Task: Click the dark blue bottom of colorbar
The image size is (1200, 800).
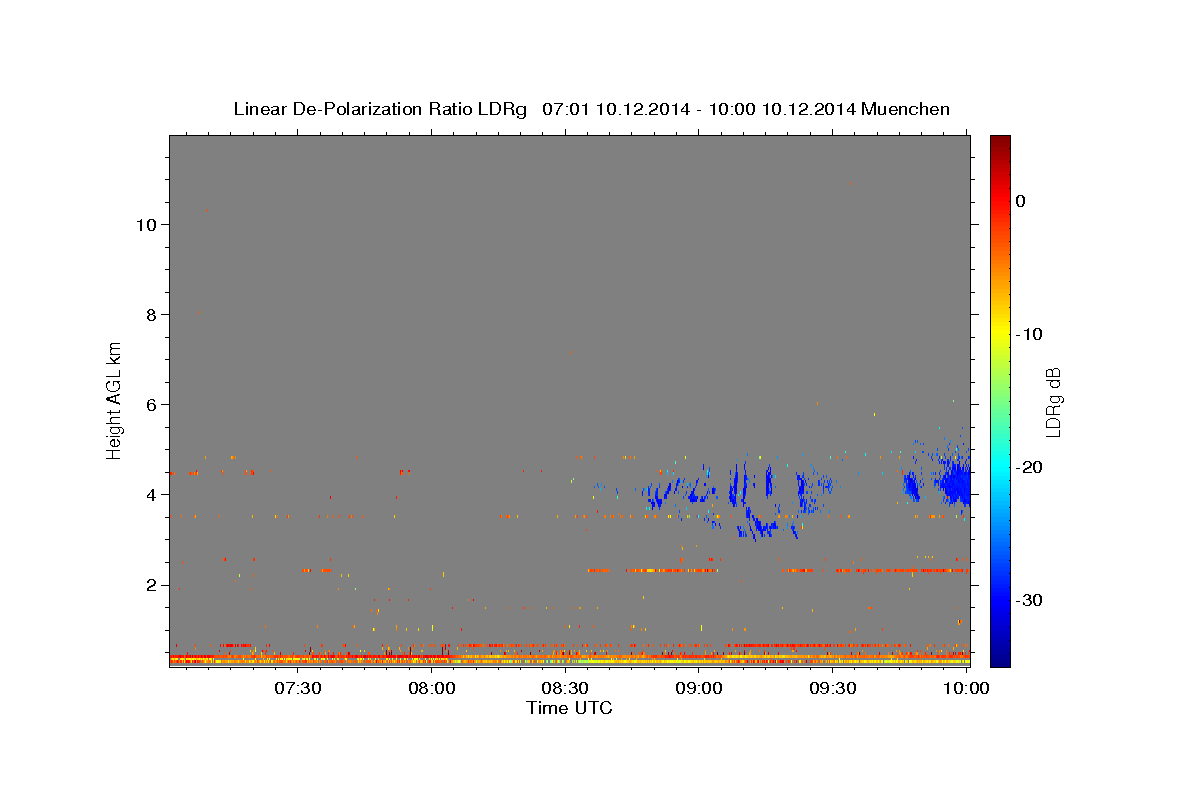Action: pyautogui.click(x=1000, y=655)
